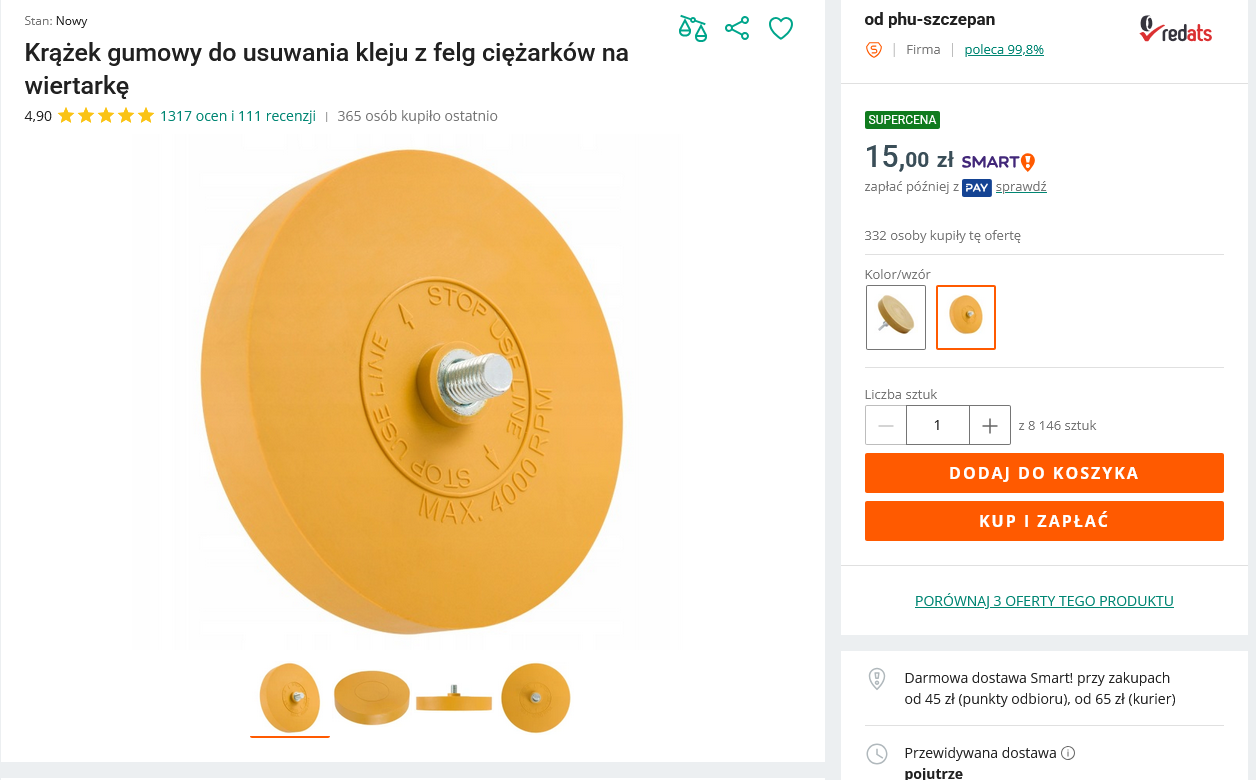1256x780 pixels.
Task: Decrease the quantity with the minus button
Action: [x=886, y=426]
